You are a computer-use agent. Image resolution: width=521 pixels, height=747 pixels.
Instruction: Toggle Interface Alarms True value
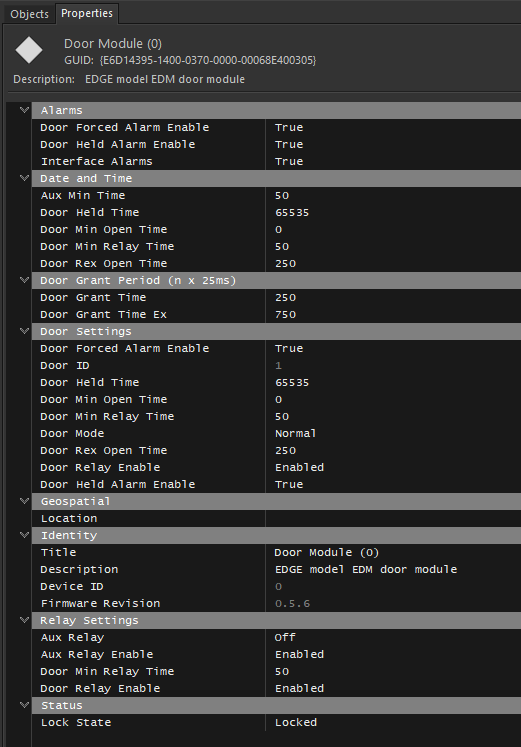[x=393, y=161]
